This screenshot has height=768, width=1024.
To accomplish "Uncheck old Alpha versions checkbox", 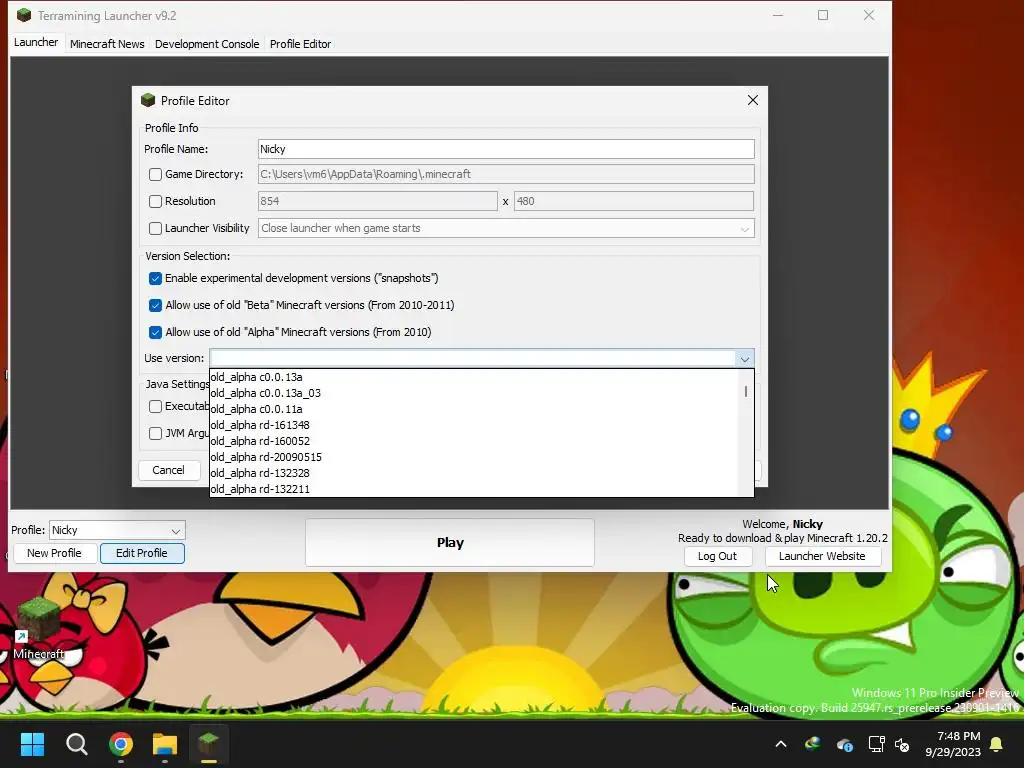I will tap(155, 332).
